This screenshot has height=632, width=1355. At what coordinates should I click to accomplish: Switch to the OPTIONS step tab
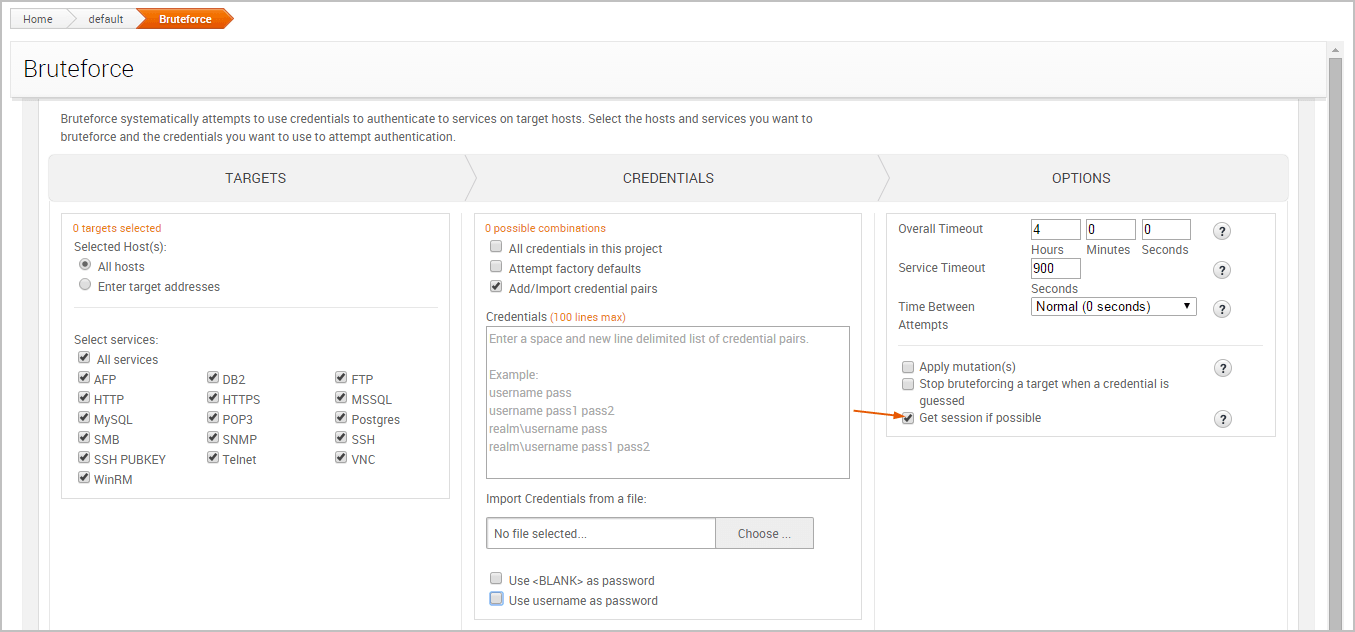(x=1081, y=178)
